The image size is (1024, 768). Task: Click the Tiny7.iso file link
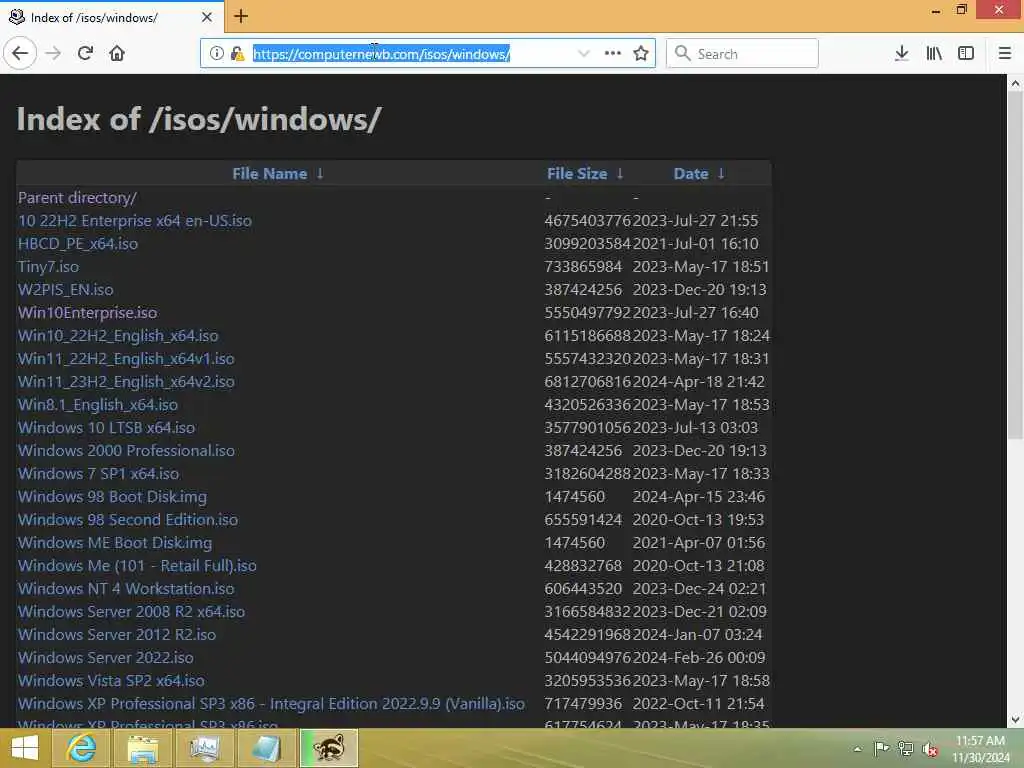48,266
